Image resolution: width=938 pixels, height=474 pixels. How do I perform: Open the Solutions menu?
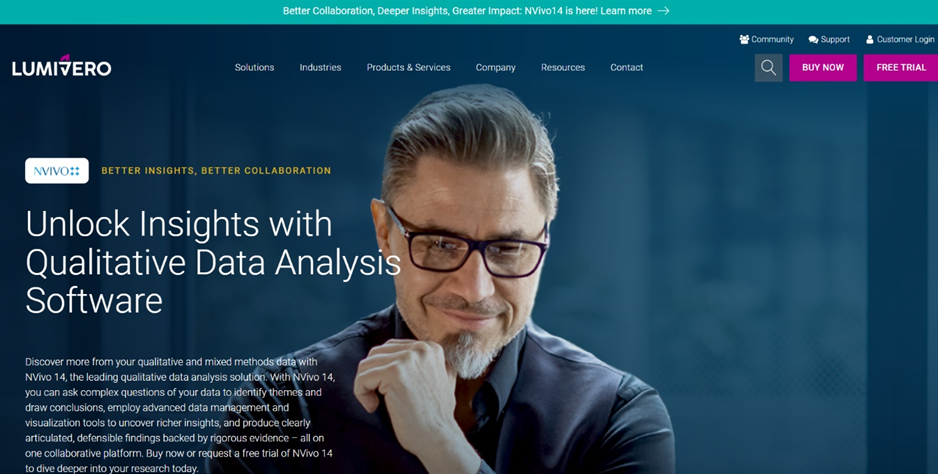click(254, 68)
